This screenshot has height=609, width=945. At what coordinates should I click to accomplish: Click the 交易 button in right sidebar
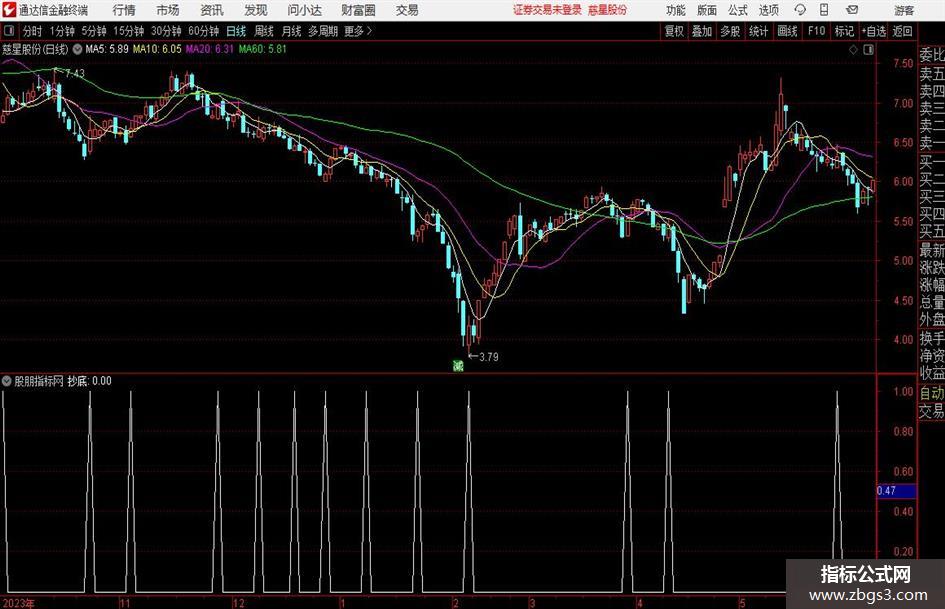[x=932, y=411]
